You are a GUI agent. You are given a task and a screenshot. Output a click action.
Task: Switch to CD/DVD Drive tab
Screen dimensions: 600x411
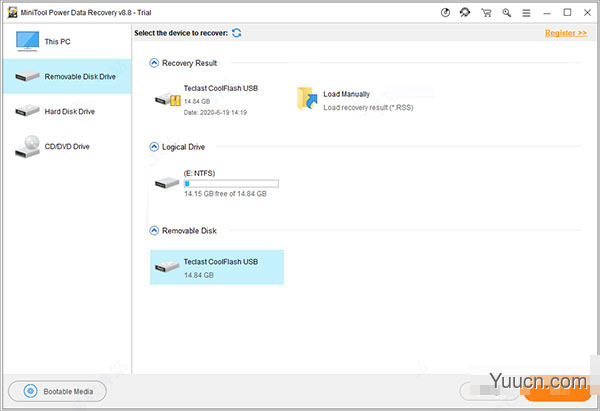[67, 147]
